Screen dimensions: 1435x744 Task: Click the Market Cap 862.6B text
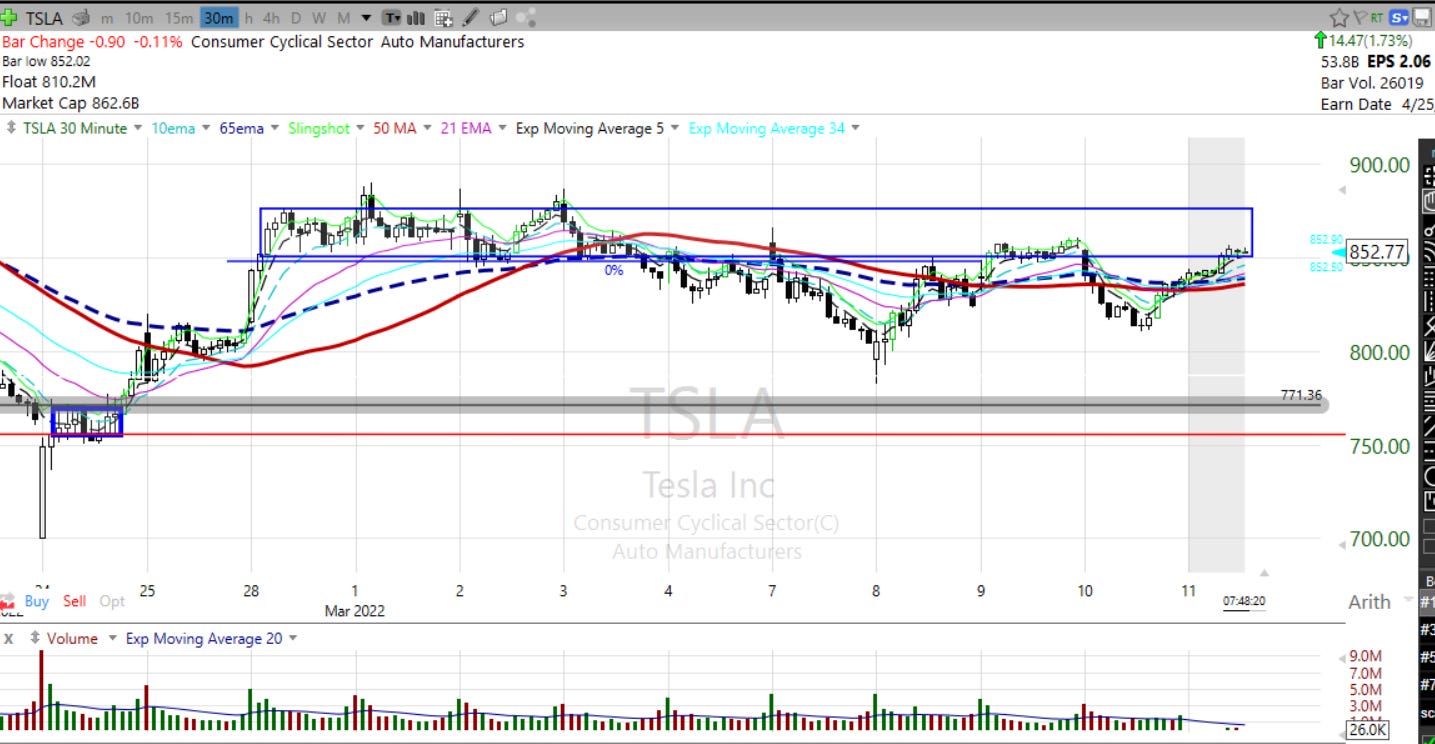coord(70,103)
